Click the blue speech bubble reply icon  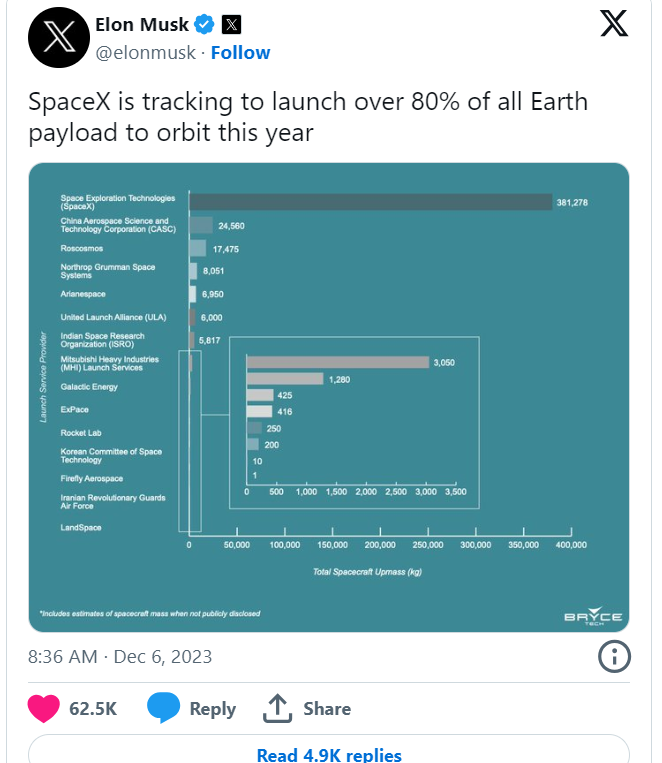click(x=164, y=708)
